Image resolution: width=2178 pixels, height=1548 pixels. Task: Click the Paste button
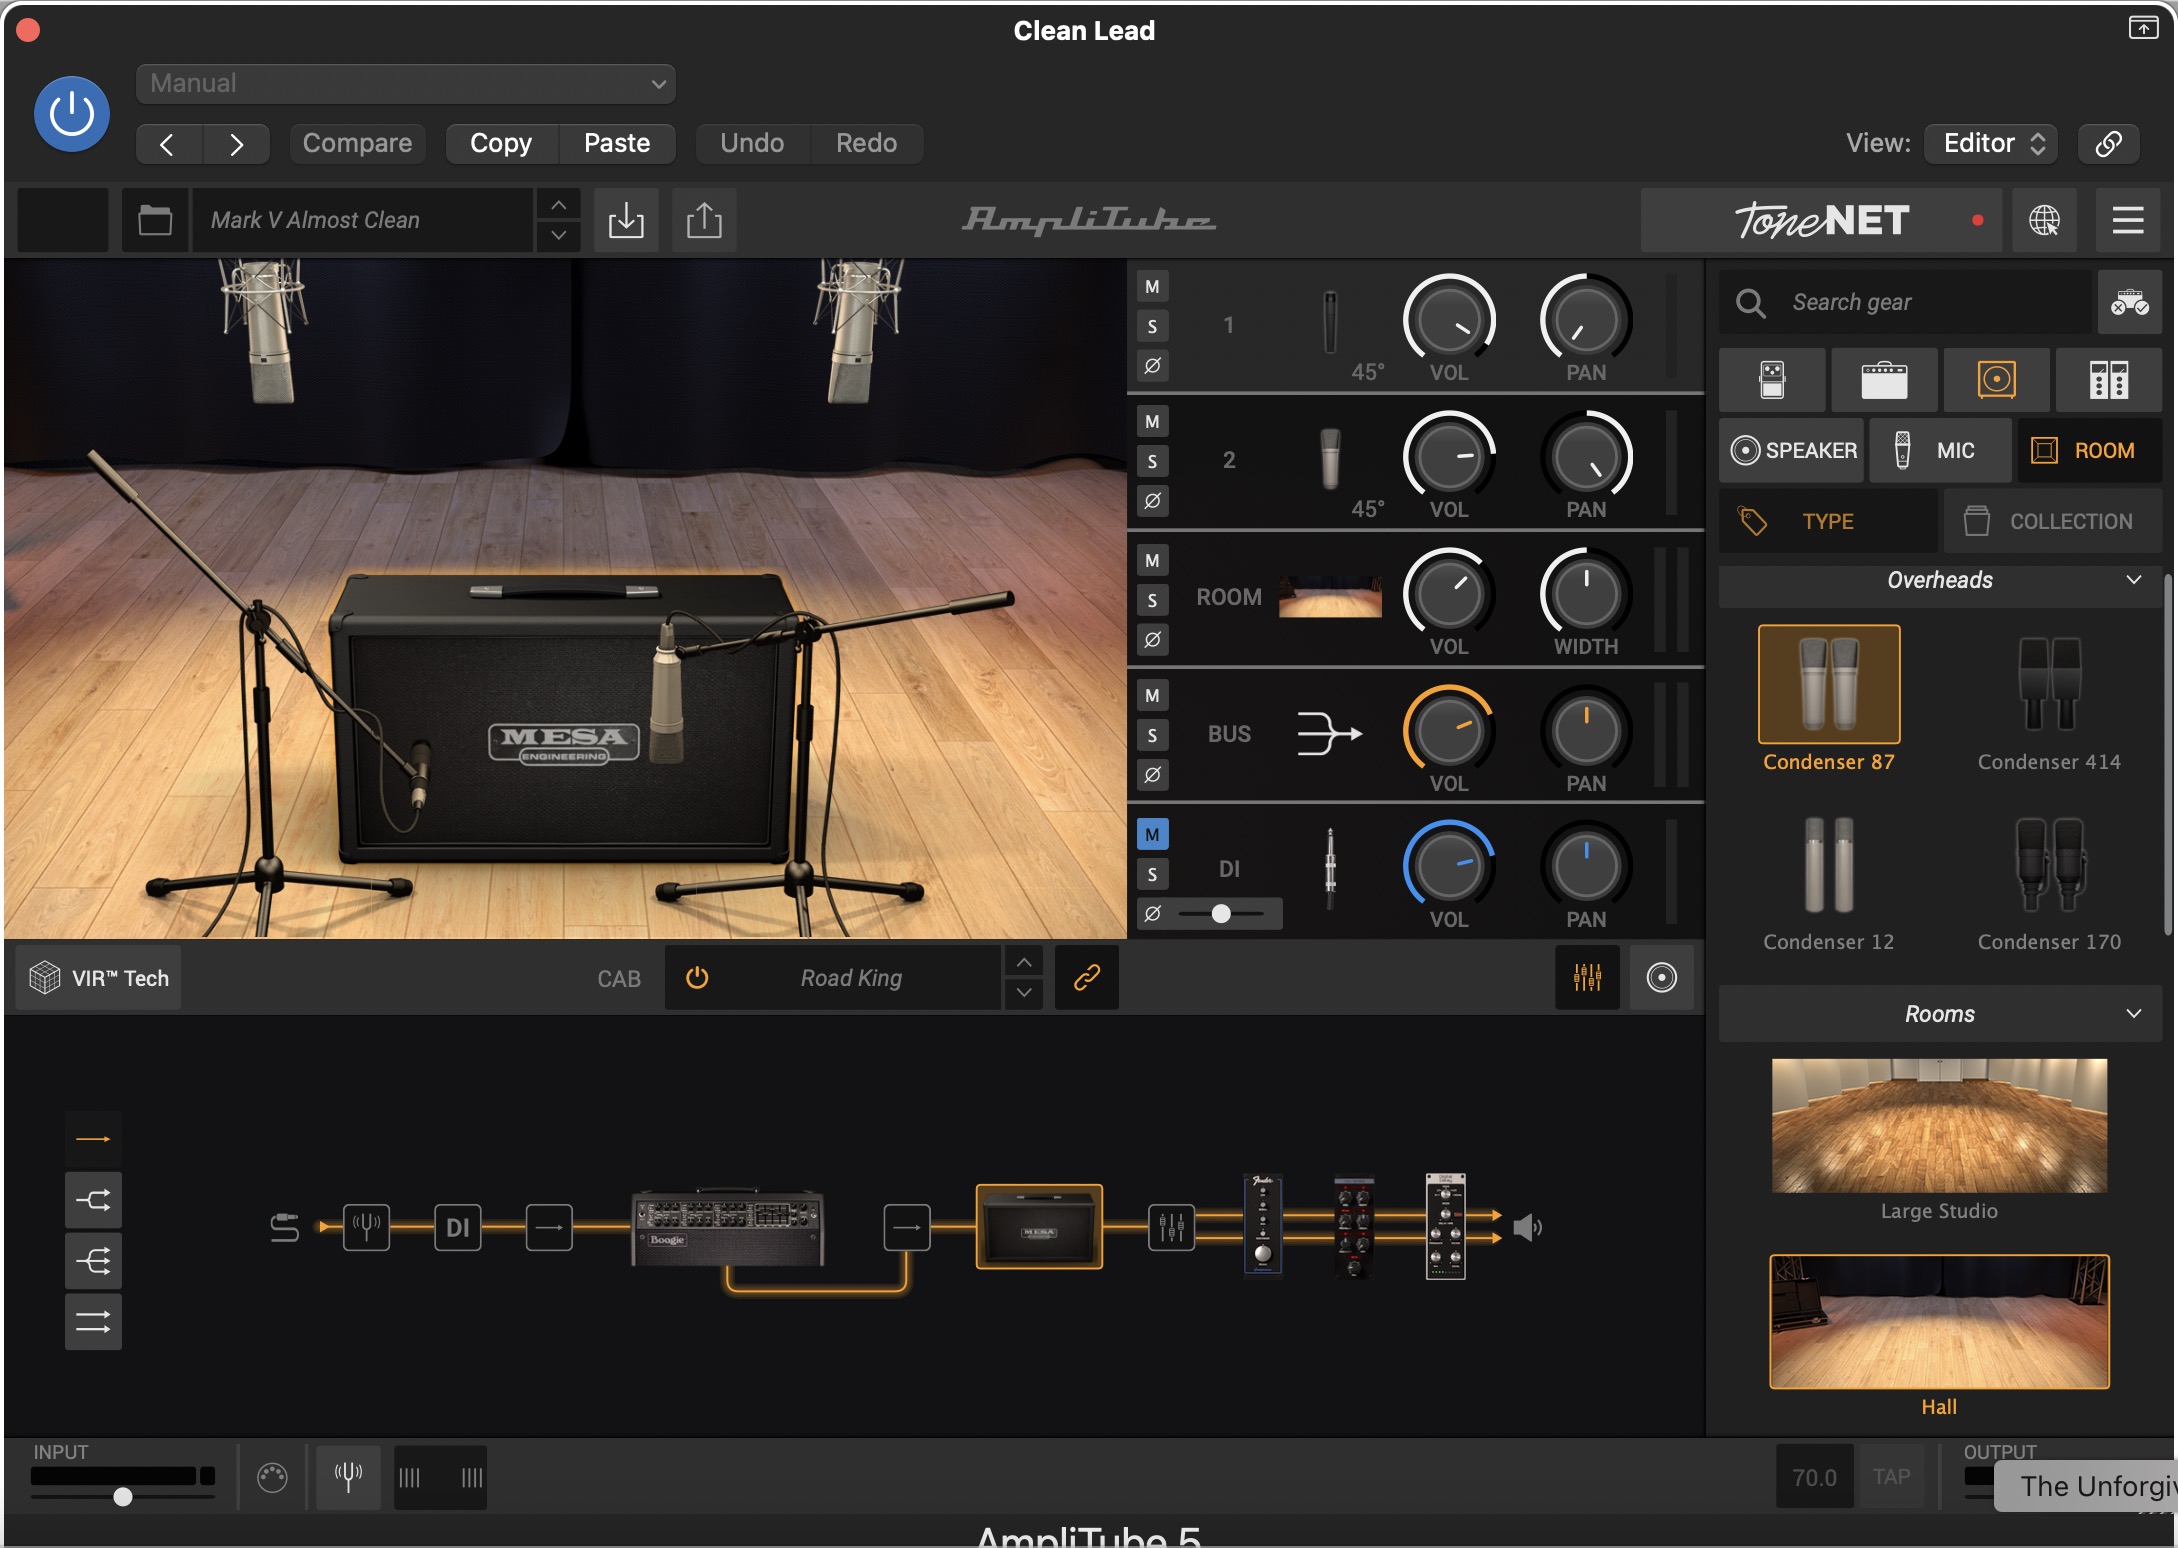(x=617, y=144)
